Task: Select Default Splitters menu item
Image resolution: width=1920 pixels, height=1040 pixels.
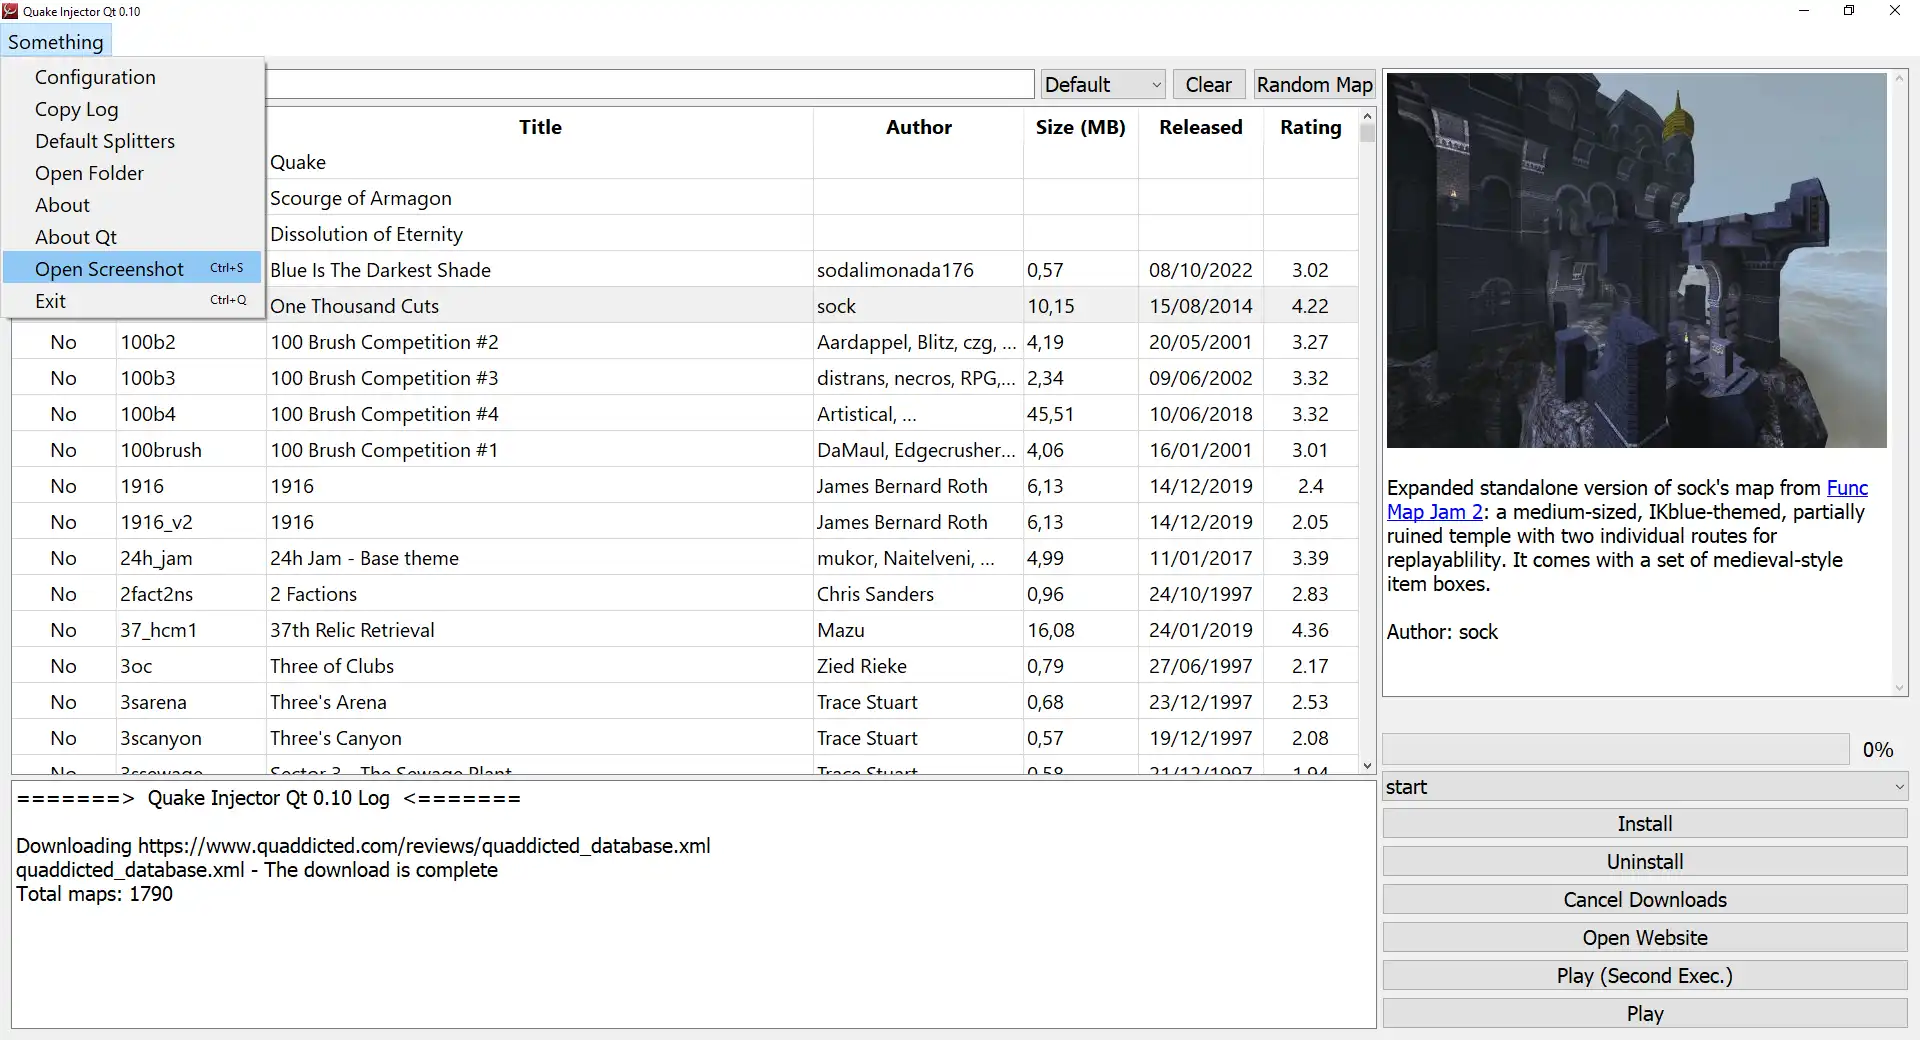Action: point(132,141)
